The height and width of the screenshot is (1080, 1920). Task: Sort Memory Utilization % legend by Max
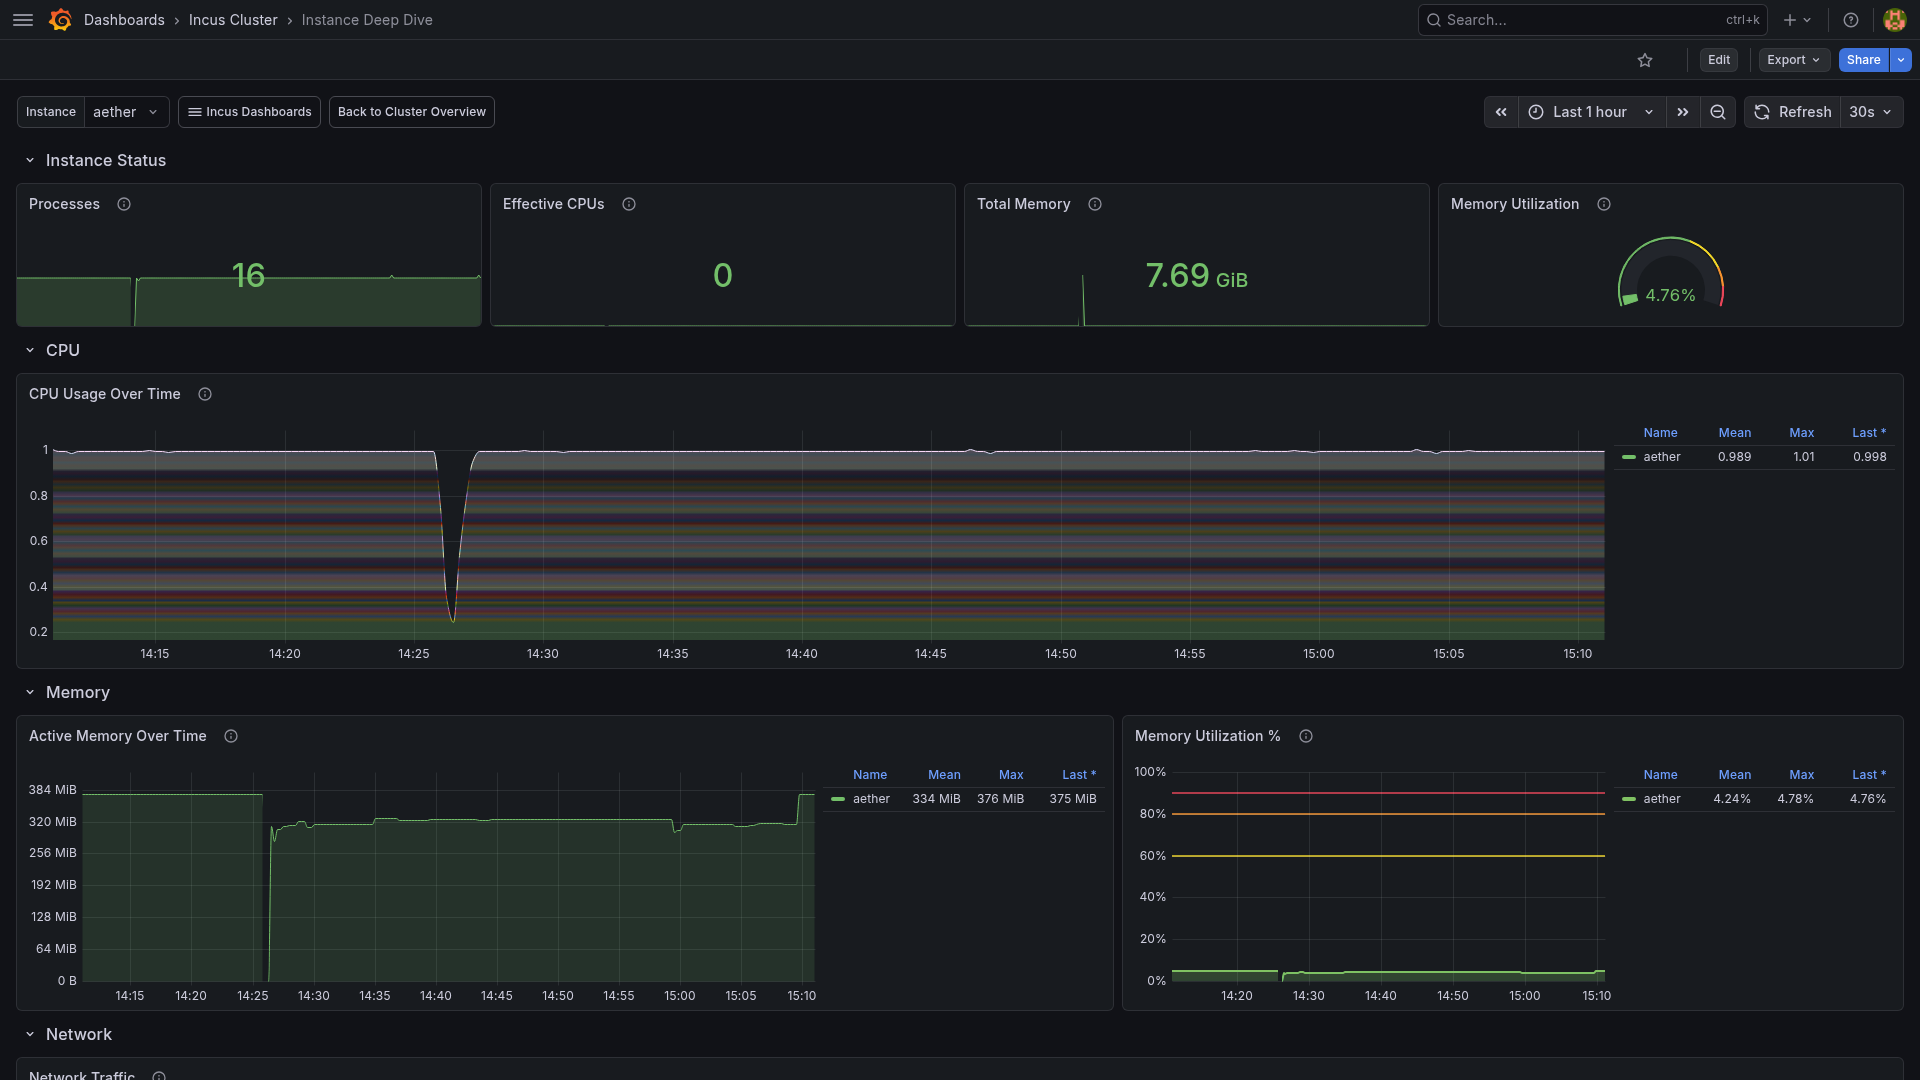point(1802,775)
